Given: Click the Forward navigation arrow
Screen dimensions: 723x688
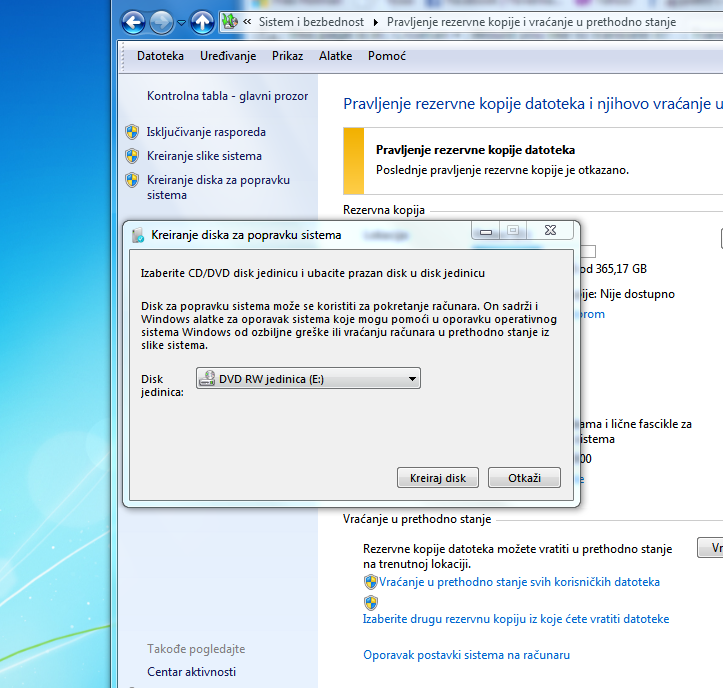Looking at the screenshot, I should tap(161, 22).
